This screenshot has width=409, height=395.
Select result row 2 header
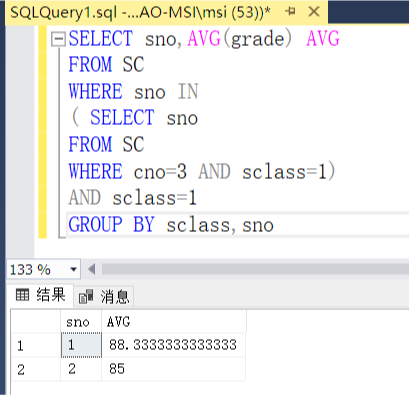click(36, 369)
